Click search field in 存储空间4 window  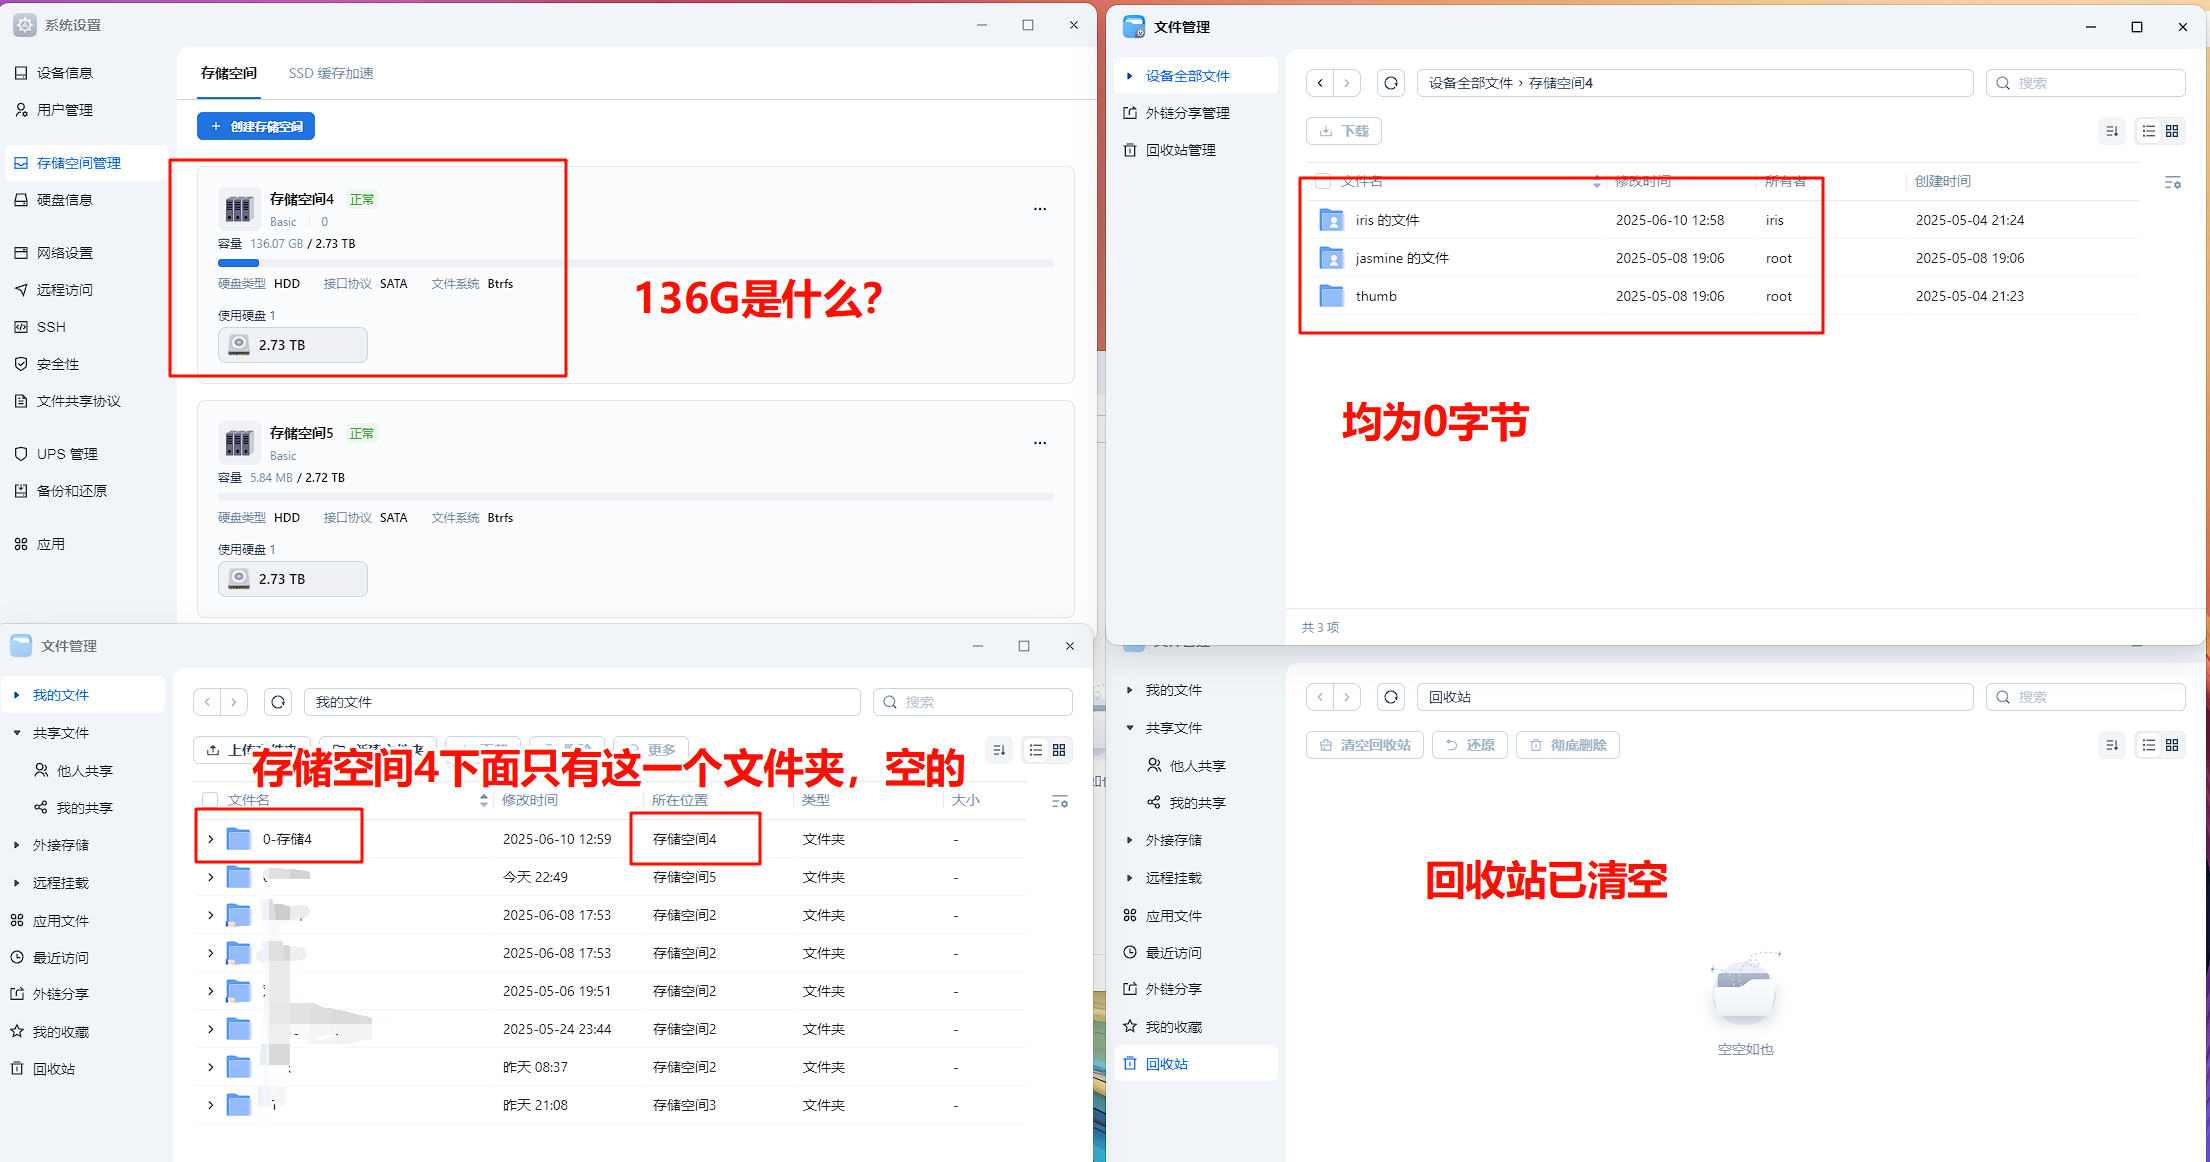pyautogui.click(x=2085, y=83)
